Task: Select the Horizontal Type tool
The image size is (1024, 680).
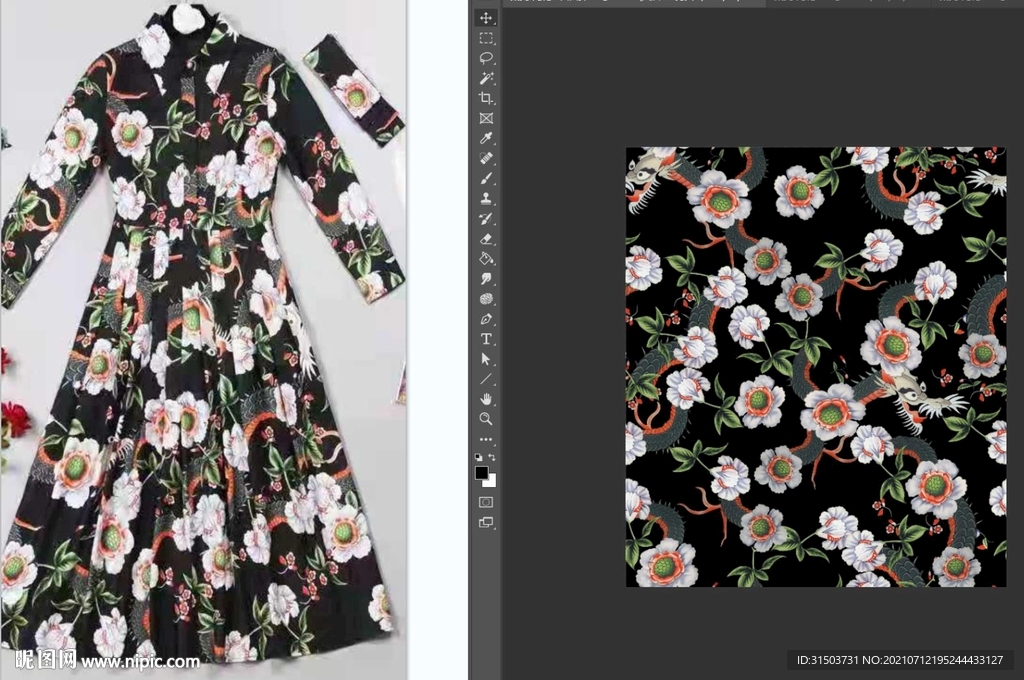Action: click(486, 339)
